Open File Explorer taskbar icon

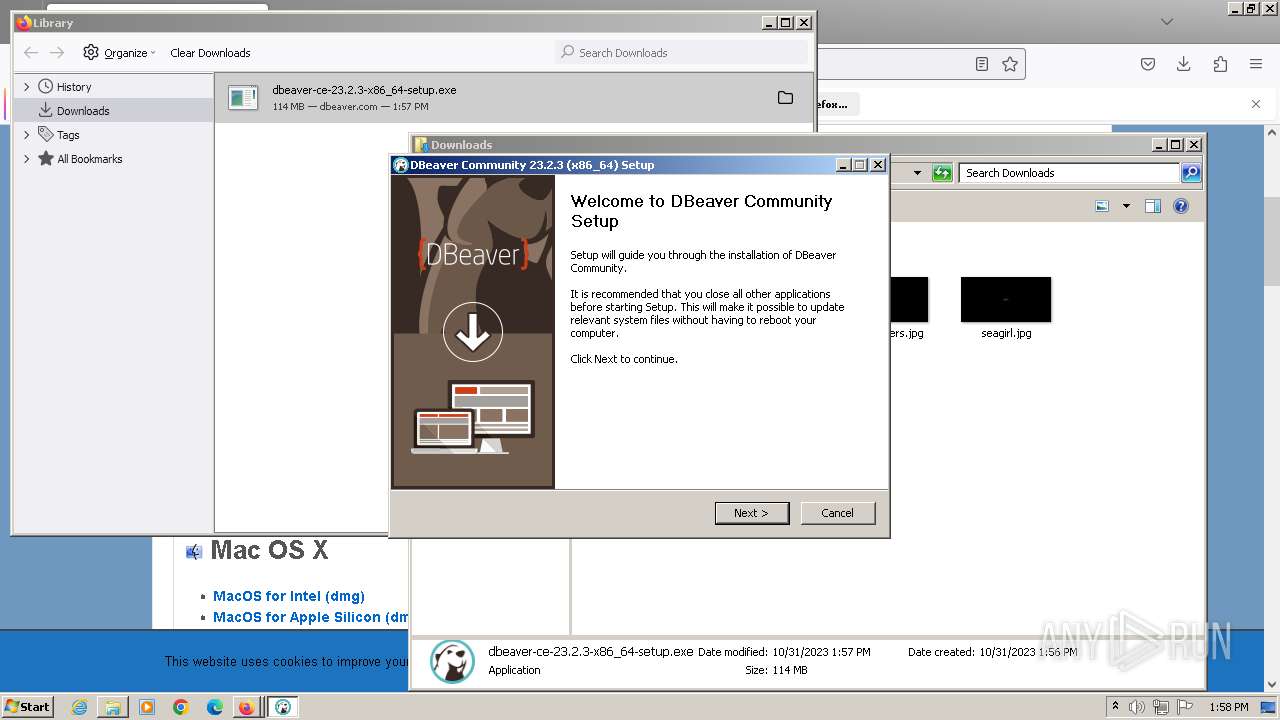(x=113, y=707)
